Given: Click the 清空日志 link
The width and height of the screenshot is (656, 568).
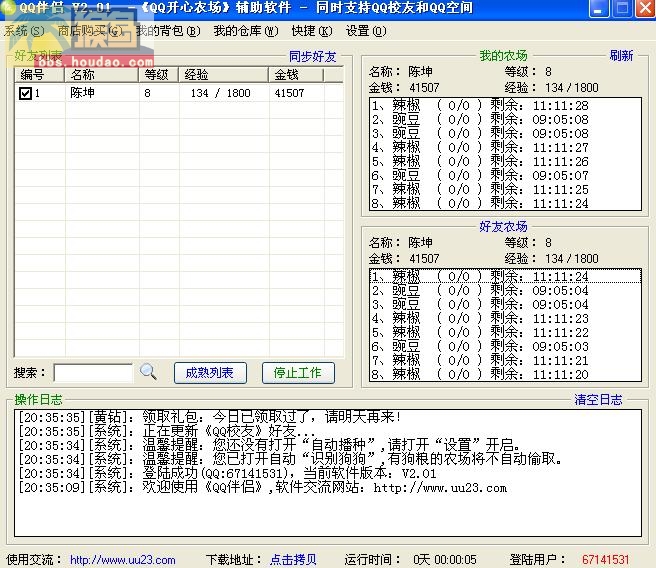Looking at the screenshot, I should pos(598,399).
